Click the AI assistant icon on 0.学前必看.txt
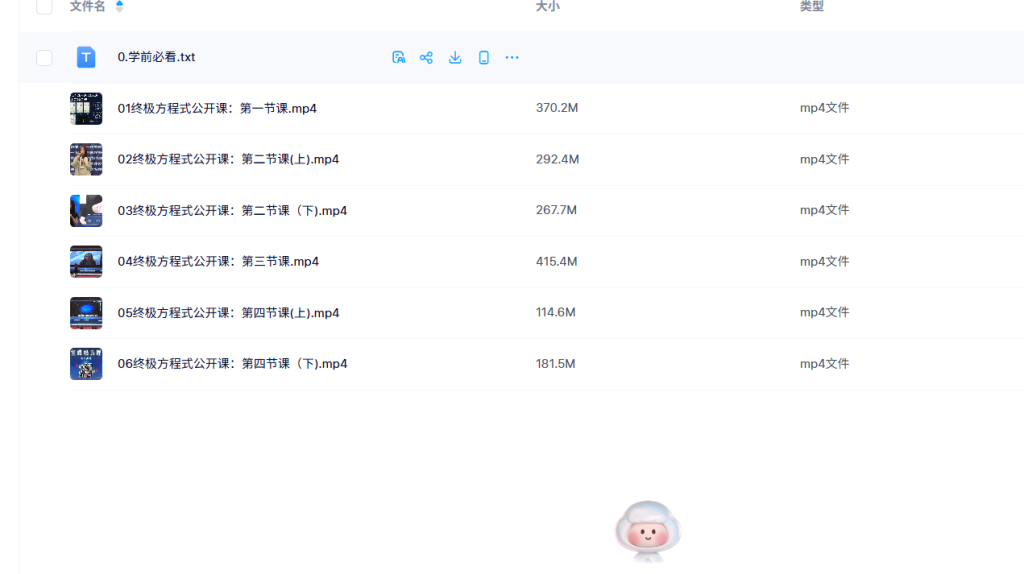Screen dimensions: 1024x574 398,58
